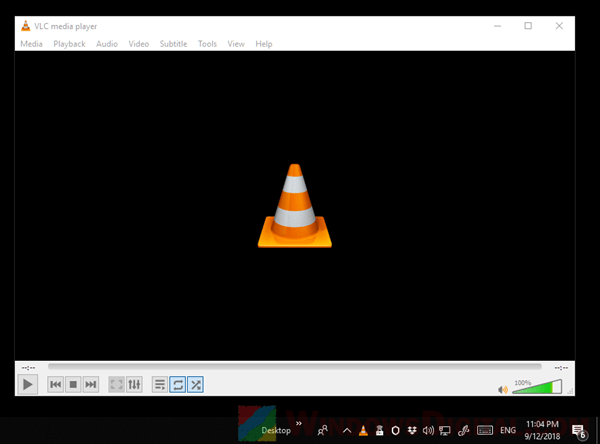600x444 pixels.
Task: Click the elapsed time label
Action: [28, 368]
